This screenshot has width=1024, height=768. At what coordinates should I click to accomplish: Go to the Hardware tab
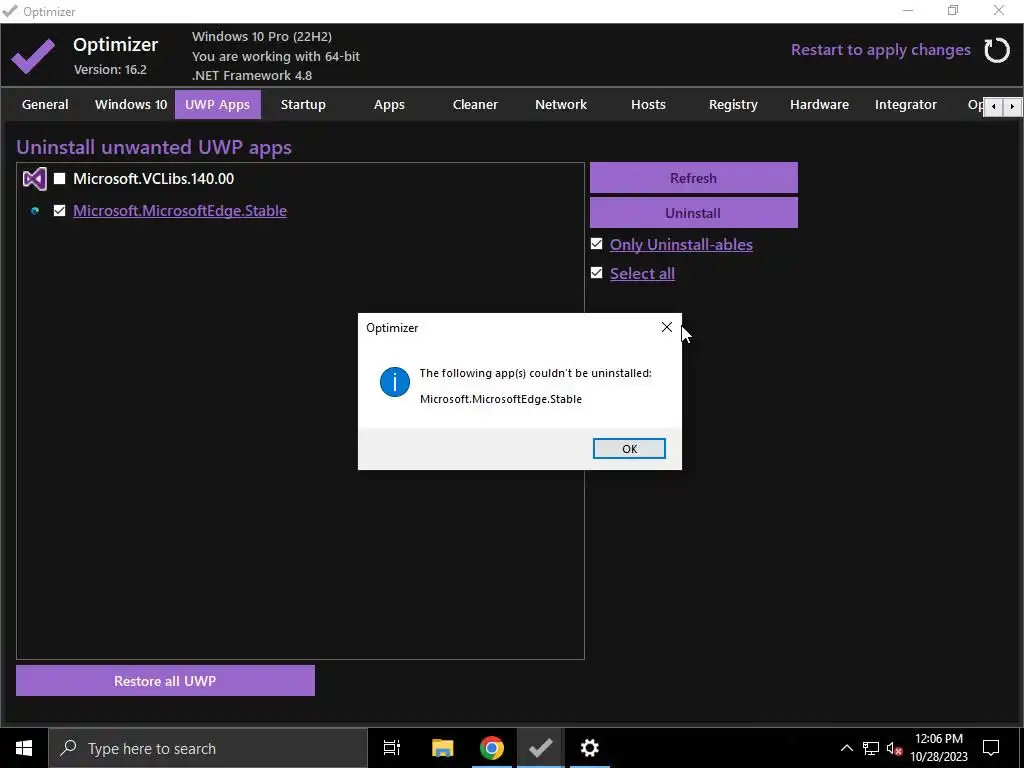tap(820, 104)
